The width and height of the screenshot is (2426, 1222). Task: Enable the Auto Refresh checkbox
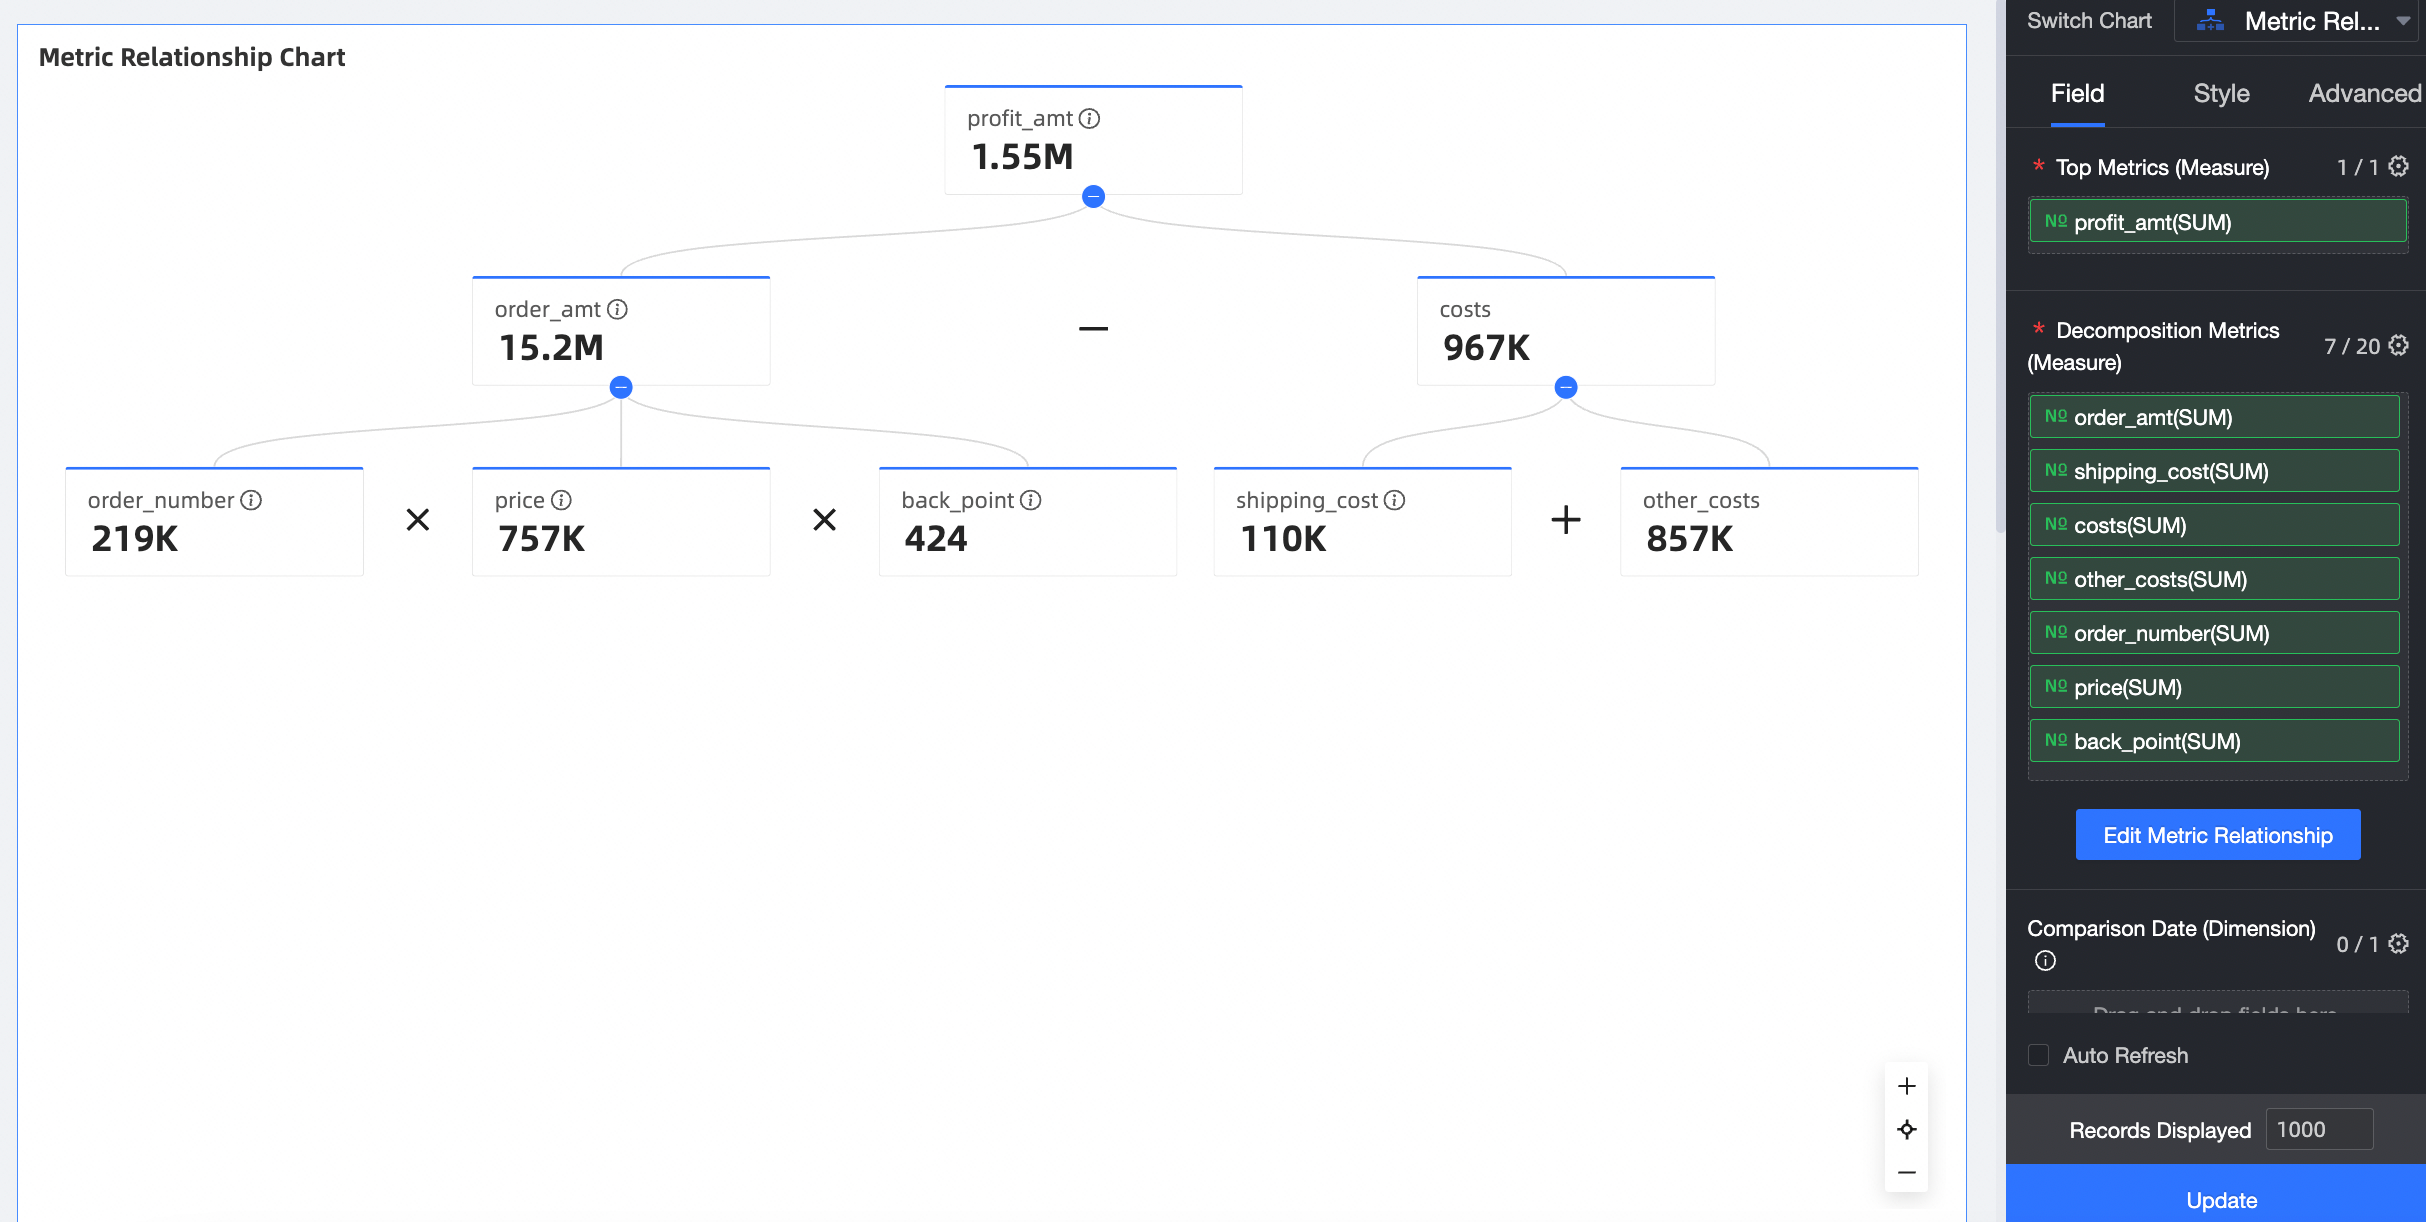tap(2039, 1055)
